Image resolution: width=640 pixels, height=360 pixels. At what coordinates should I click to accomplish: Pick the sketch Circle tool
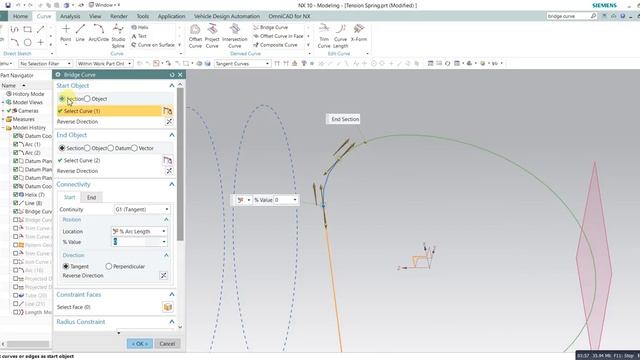(x=27, y=42)
